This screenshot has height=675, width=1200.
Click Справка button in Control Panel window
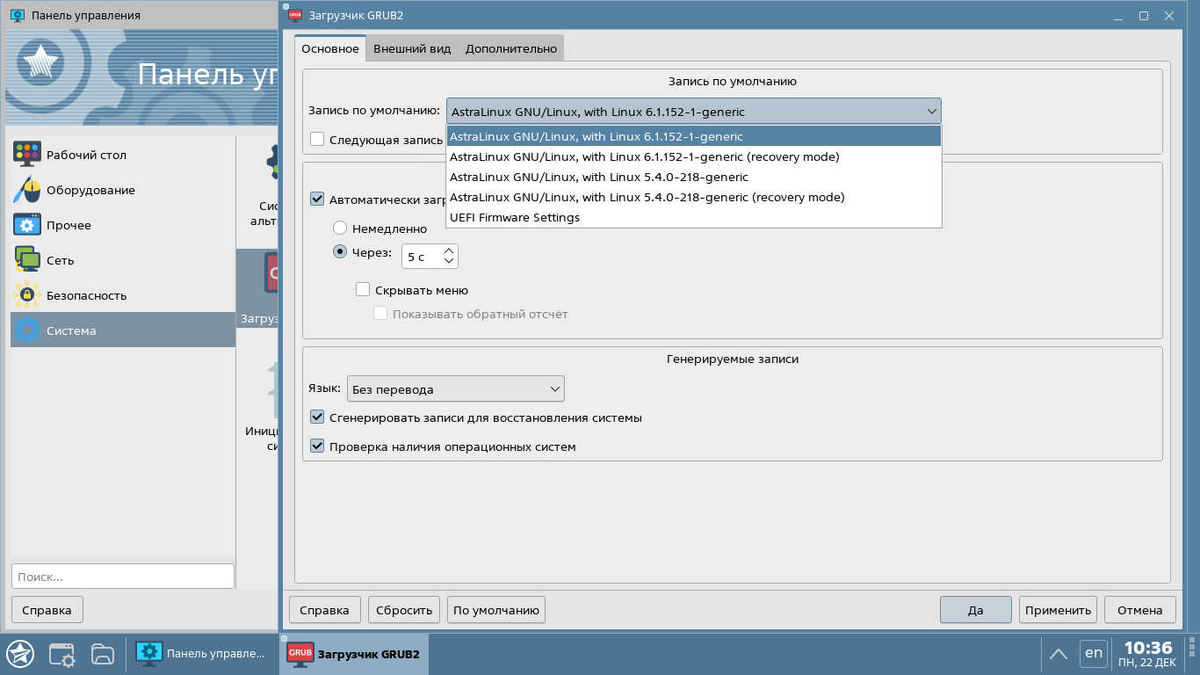coord(47,609)
